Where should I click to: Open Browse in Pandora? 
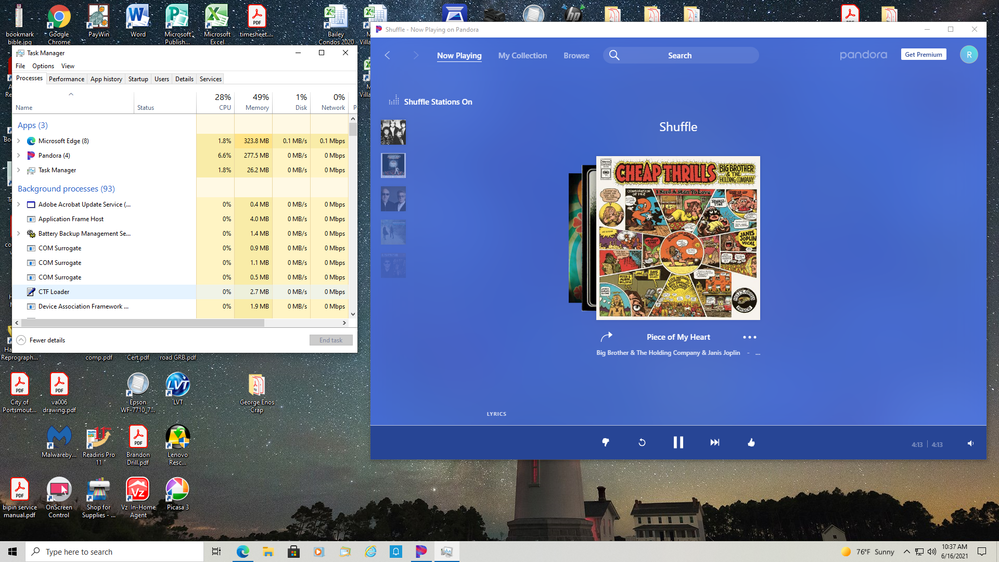(576, 55)
